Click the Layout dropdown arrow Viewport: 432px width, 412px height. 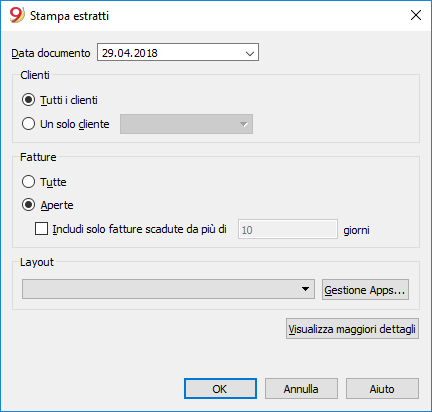click(305, 289)
